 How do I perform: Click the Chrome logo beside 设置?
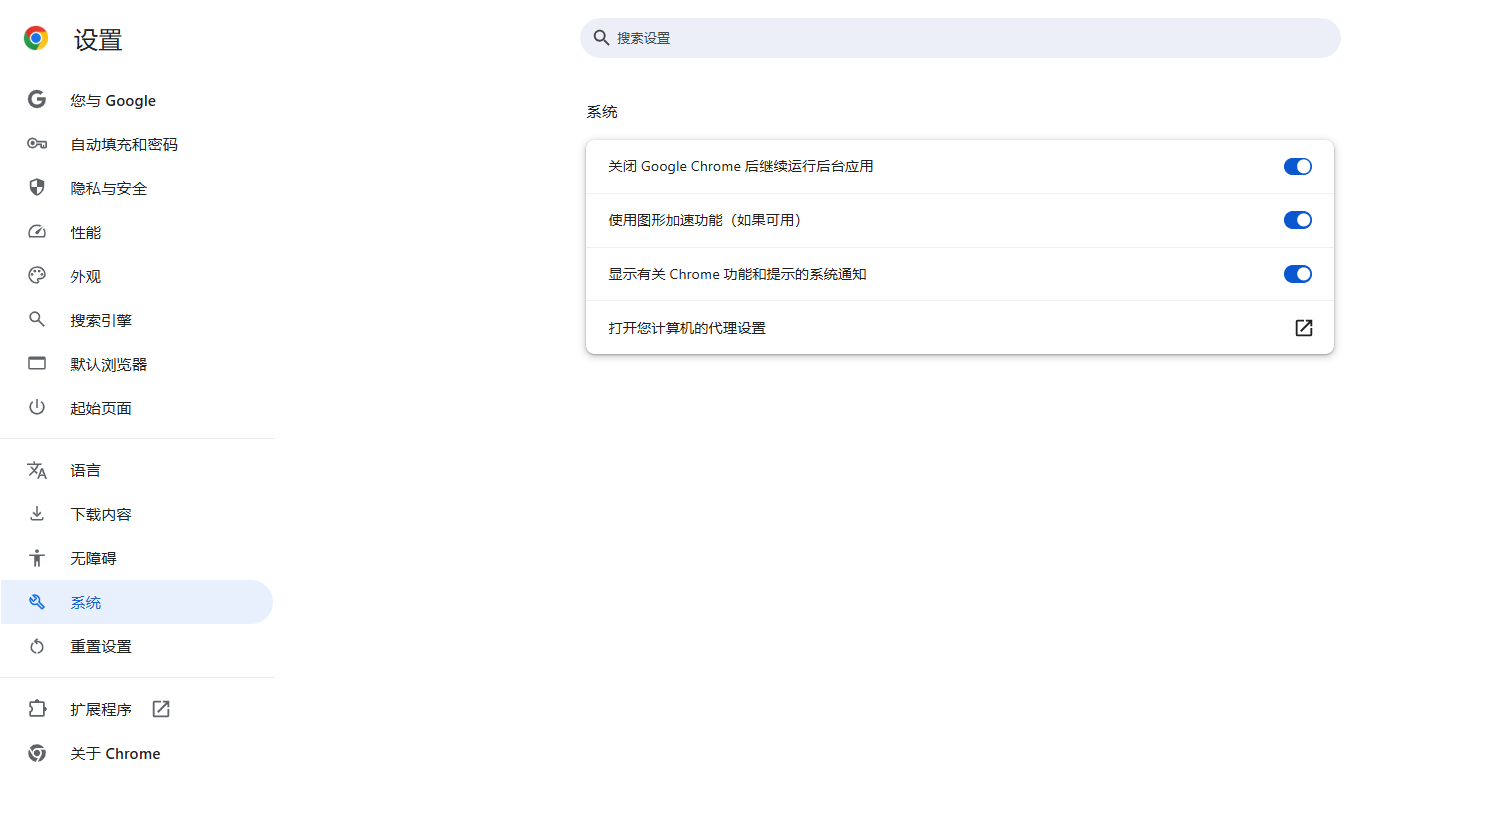tap(36, 39)
